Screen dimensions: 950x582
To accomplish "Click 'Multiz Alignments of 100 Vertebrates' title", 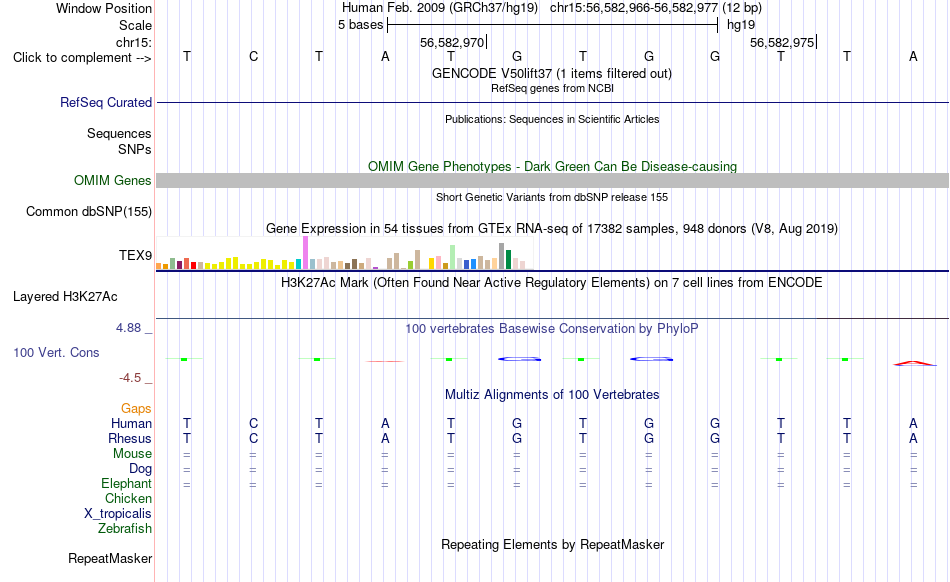I will tap(552, 395).
